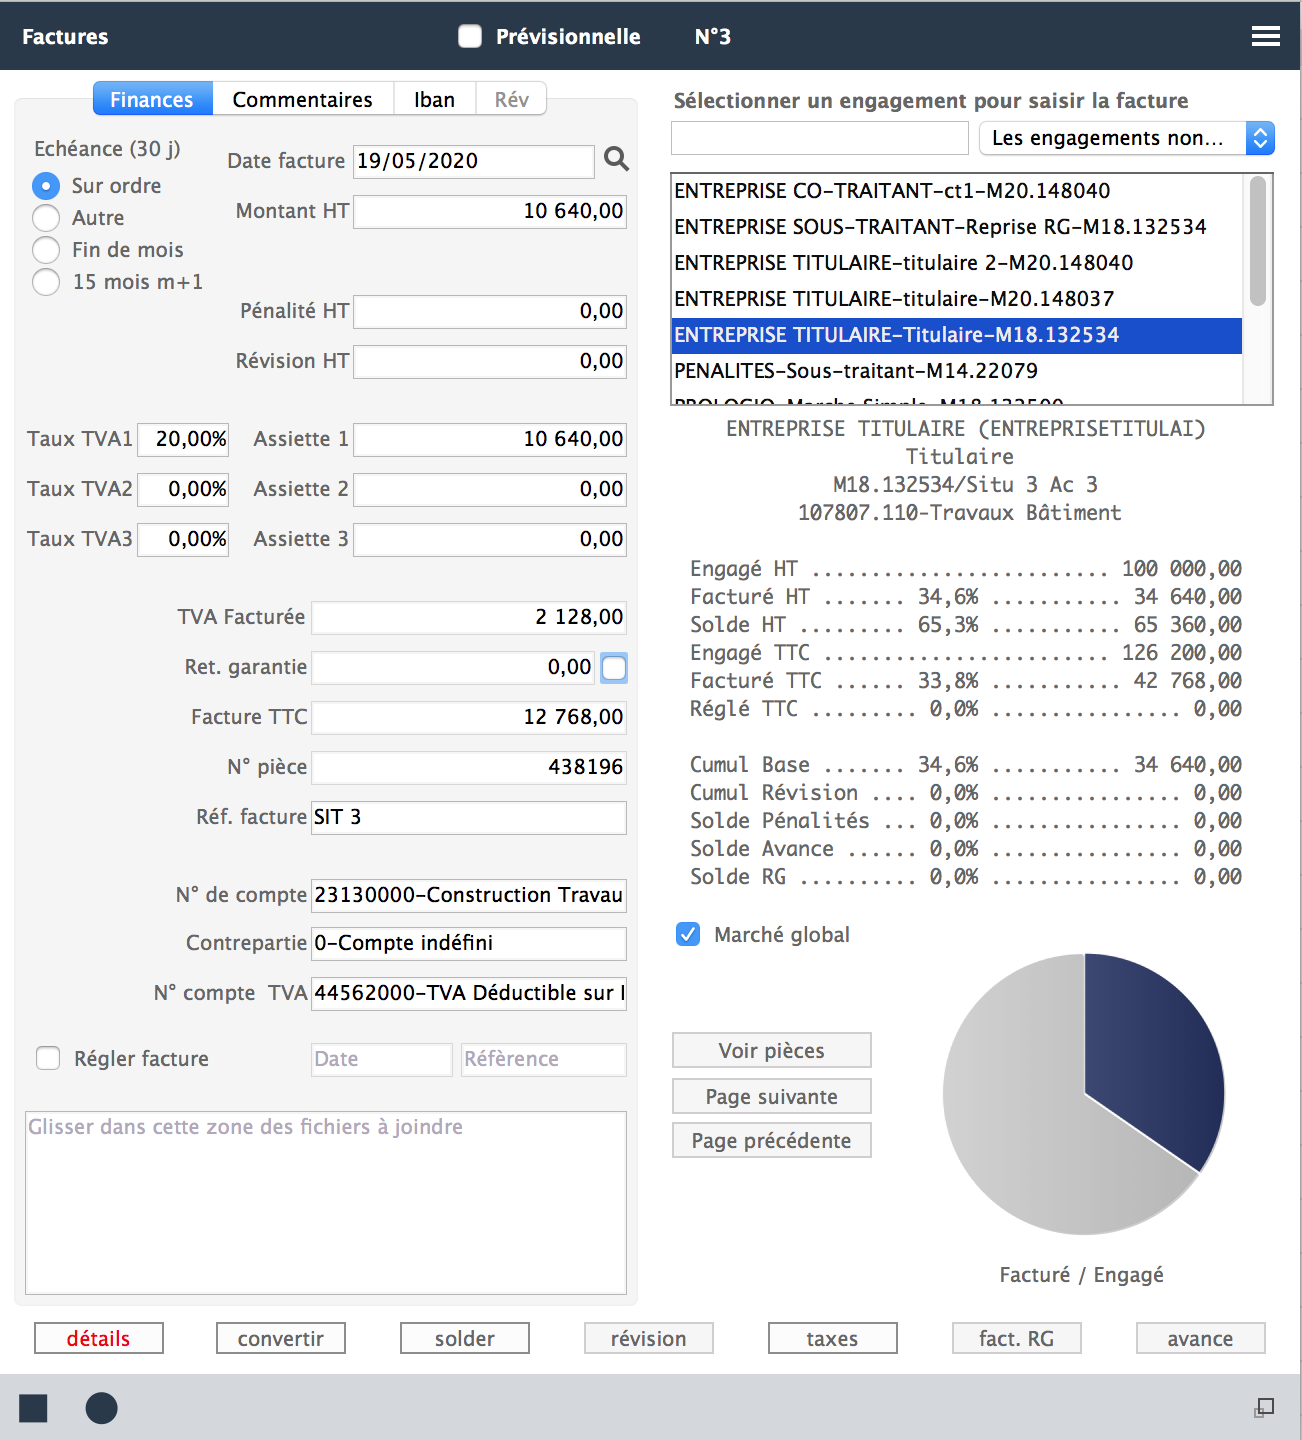
Task: Switch to the Finances tab
Action: (x=152, y=99)
